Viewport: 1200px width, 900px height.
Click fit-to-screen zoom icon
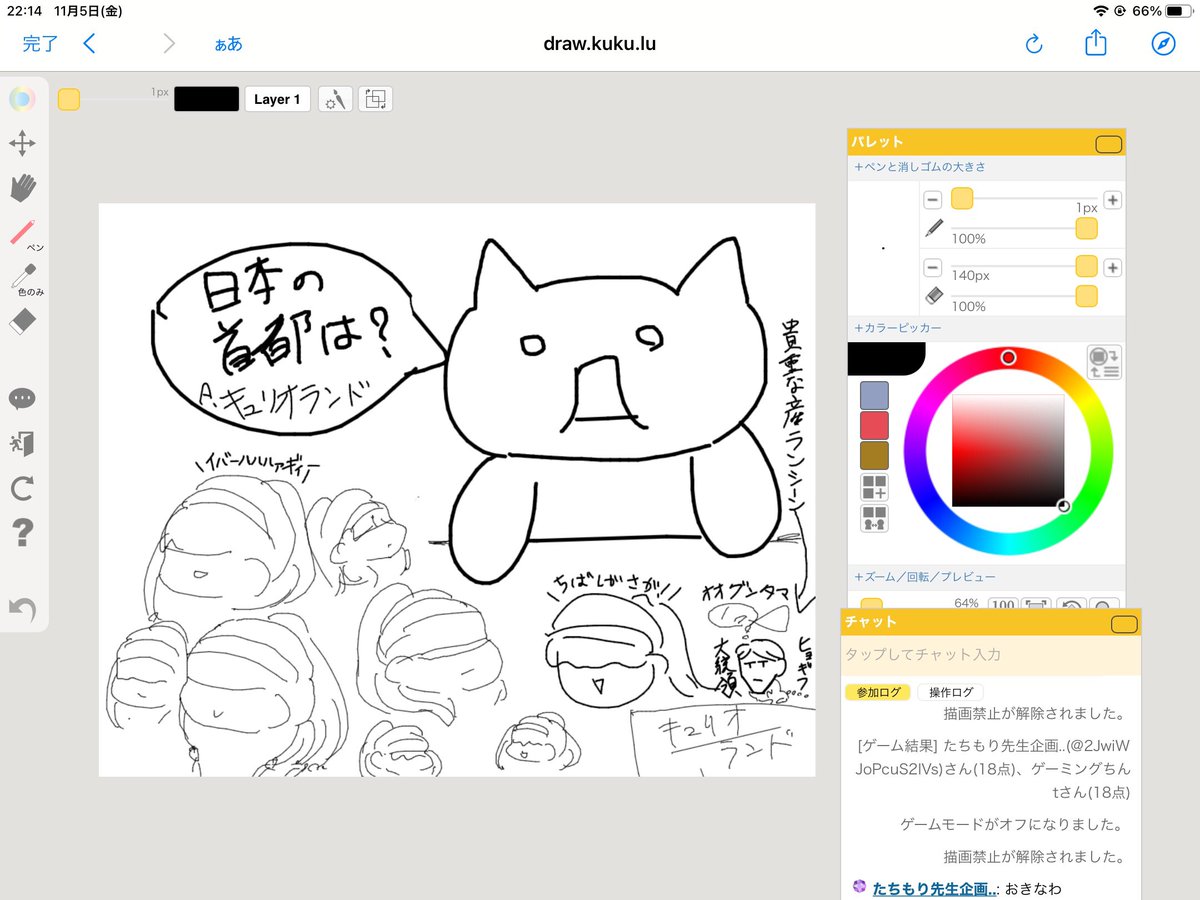[1037, 604]
